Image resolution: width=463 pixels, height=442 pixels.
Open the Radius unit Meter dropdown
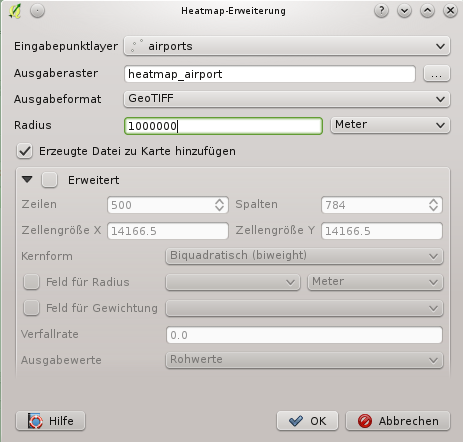390,125
